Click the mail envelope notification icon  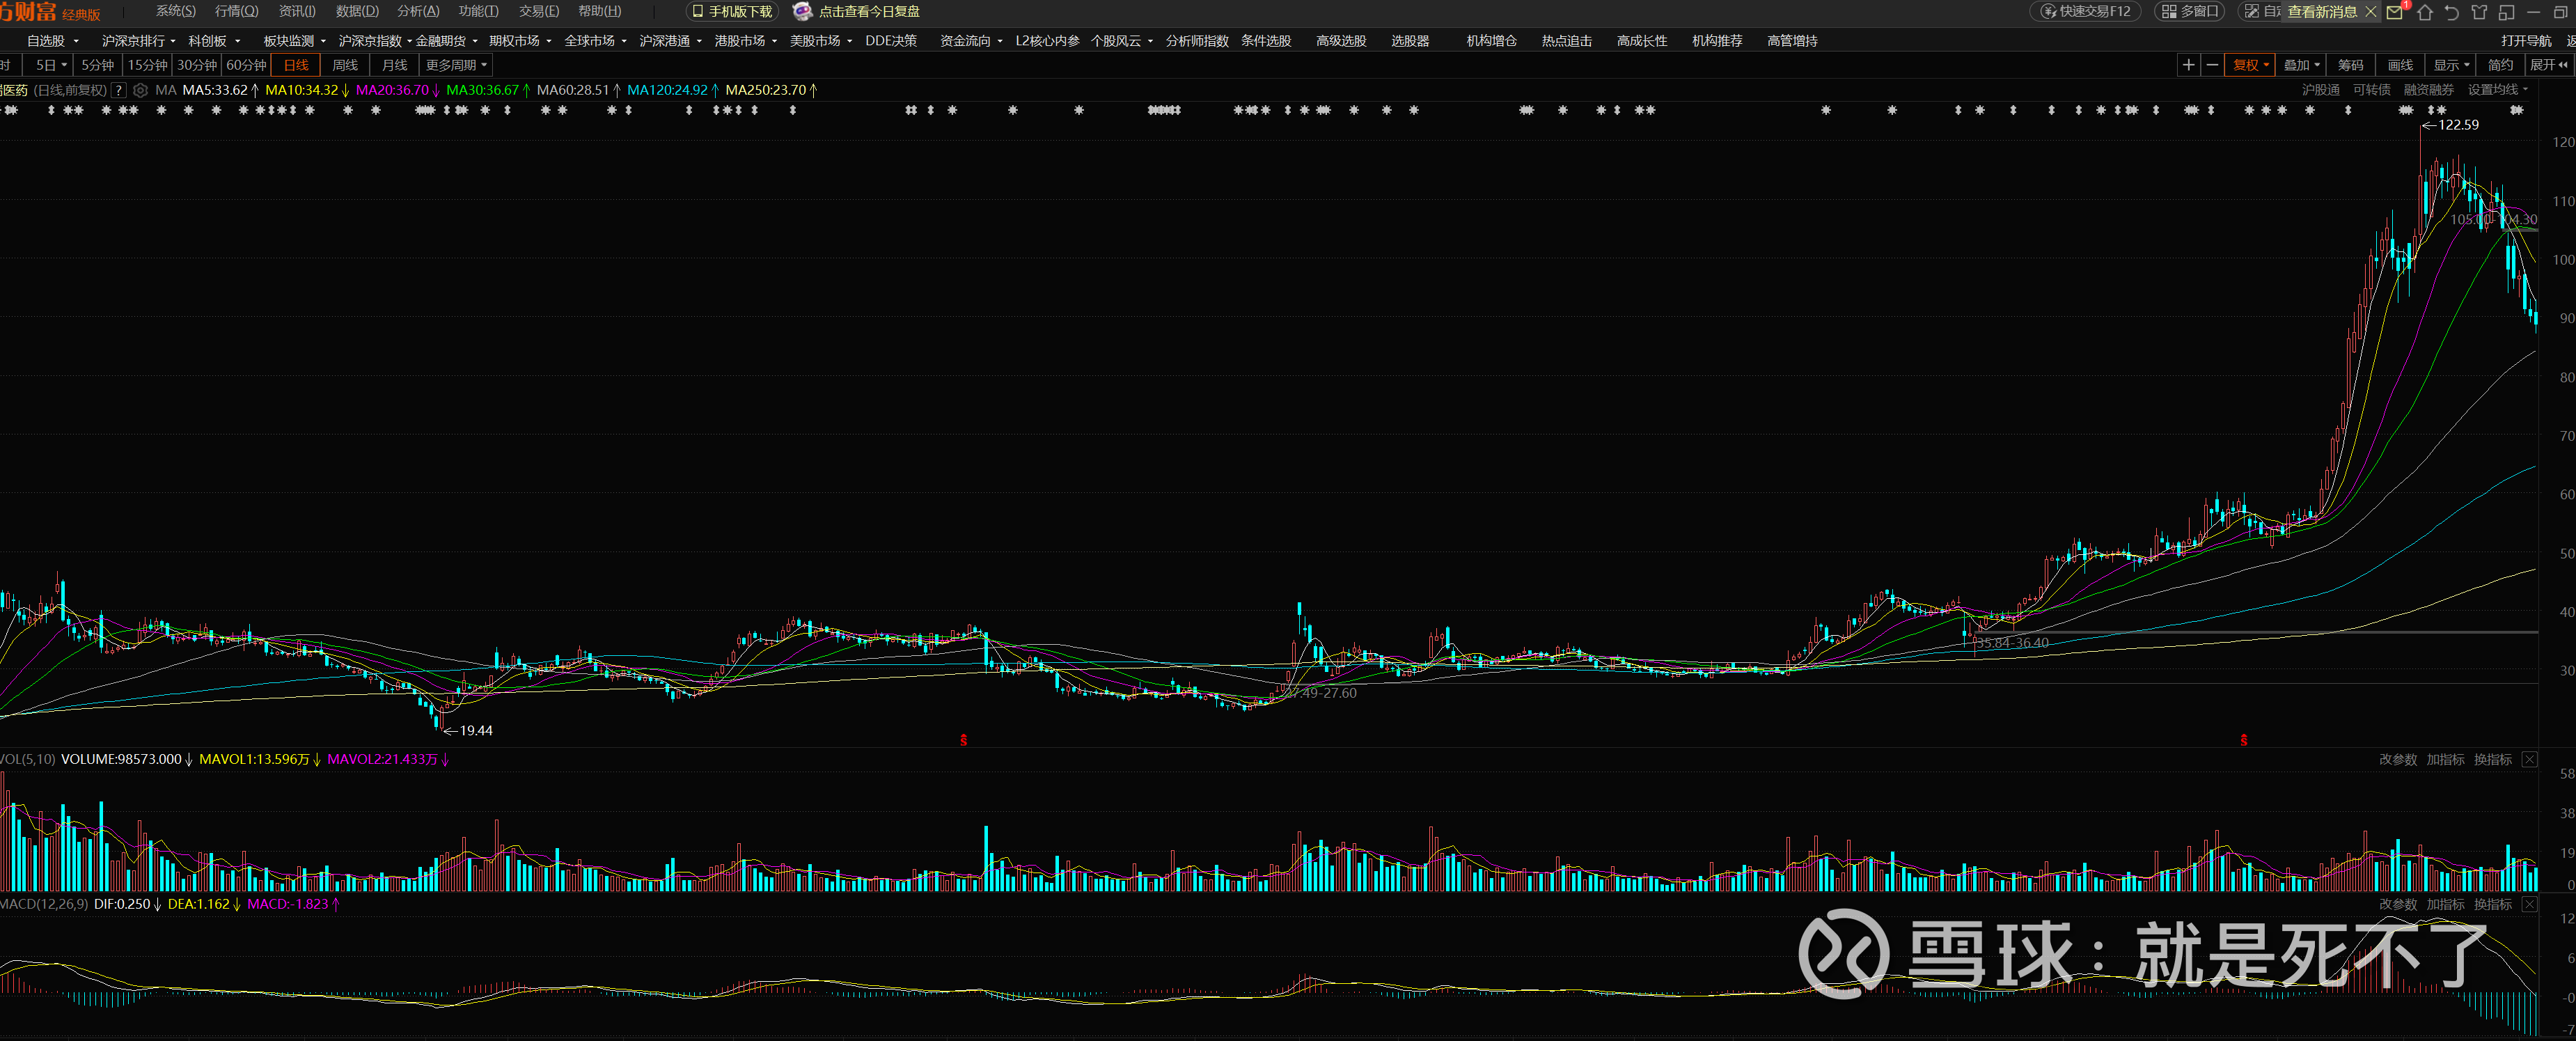[x=2394, y=12]
